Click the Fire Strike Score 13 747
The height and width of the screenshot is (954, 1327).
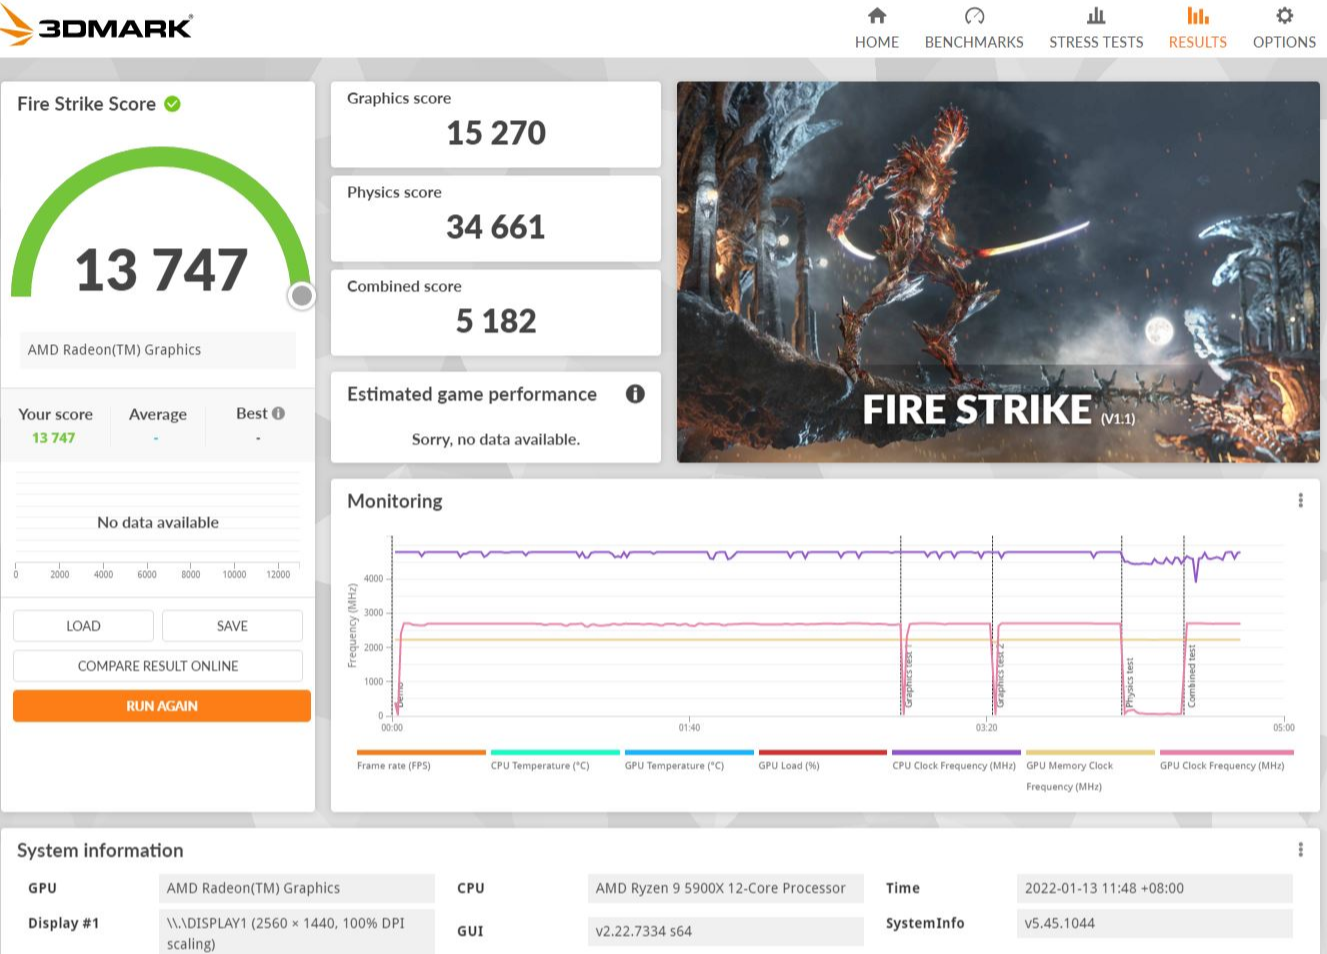pyautogui.click(x=161, y=271)
